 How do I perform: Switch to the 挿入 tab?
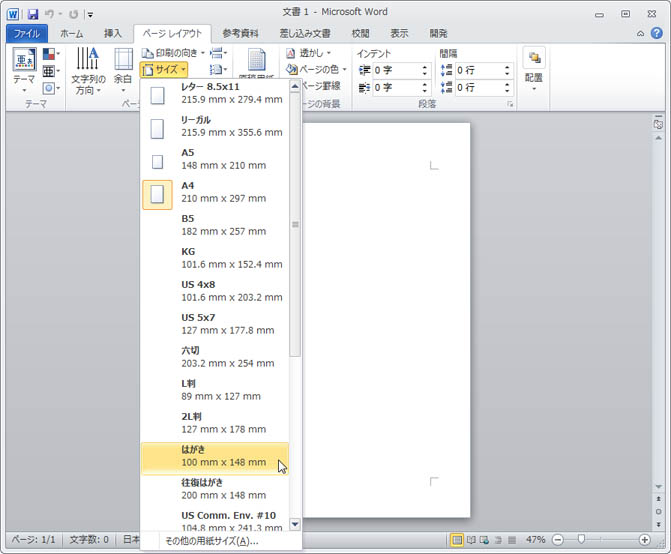pos(113,33)
